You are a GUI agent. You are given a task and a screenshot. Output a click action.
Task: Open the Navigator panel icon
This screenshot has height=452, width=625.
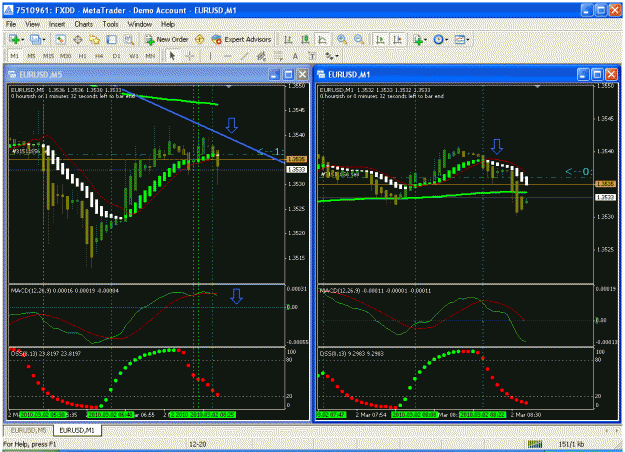[x=94, y=39]
